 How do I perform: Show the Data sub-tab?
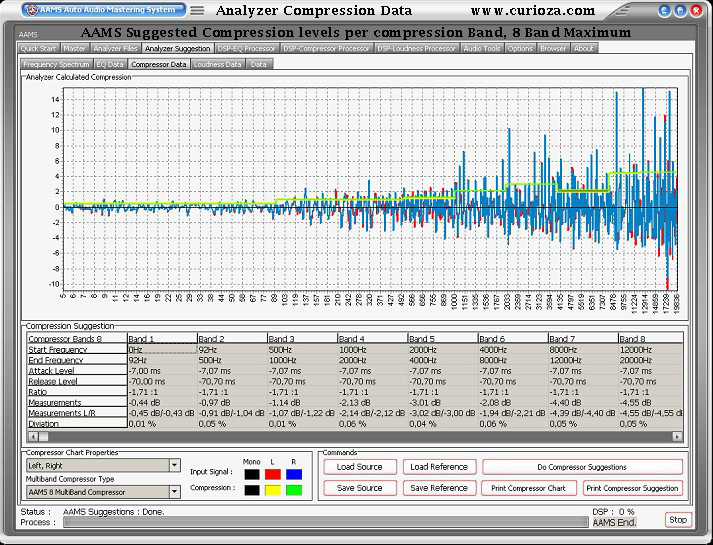(258, 64)
